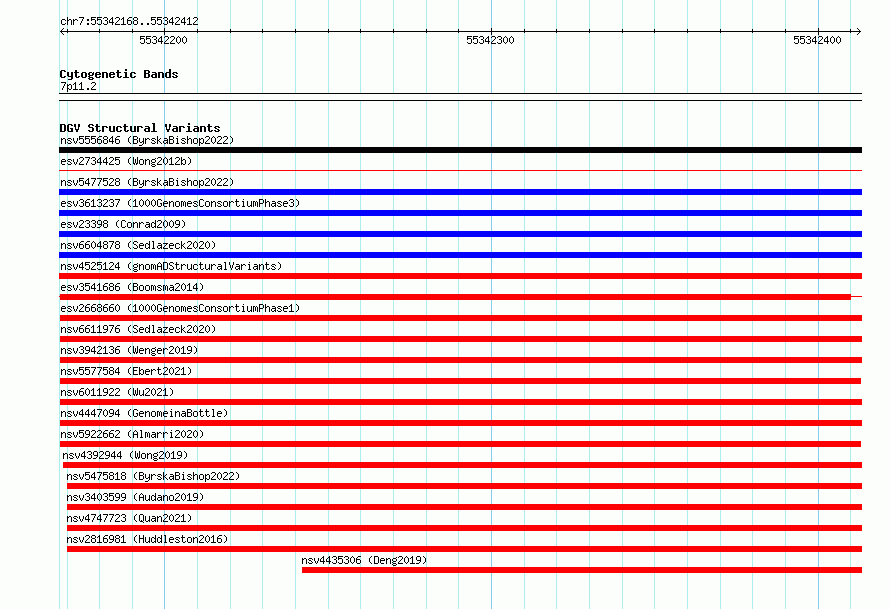This screenshot has width=890, height=609.
Task: Click the red nsv4447094 variant bar
Action: point(460,423)
